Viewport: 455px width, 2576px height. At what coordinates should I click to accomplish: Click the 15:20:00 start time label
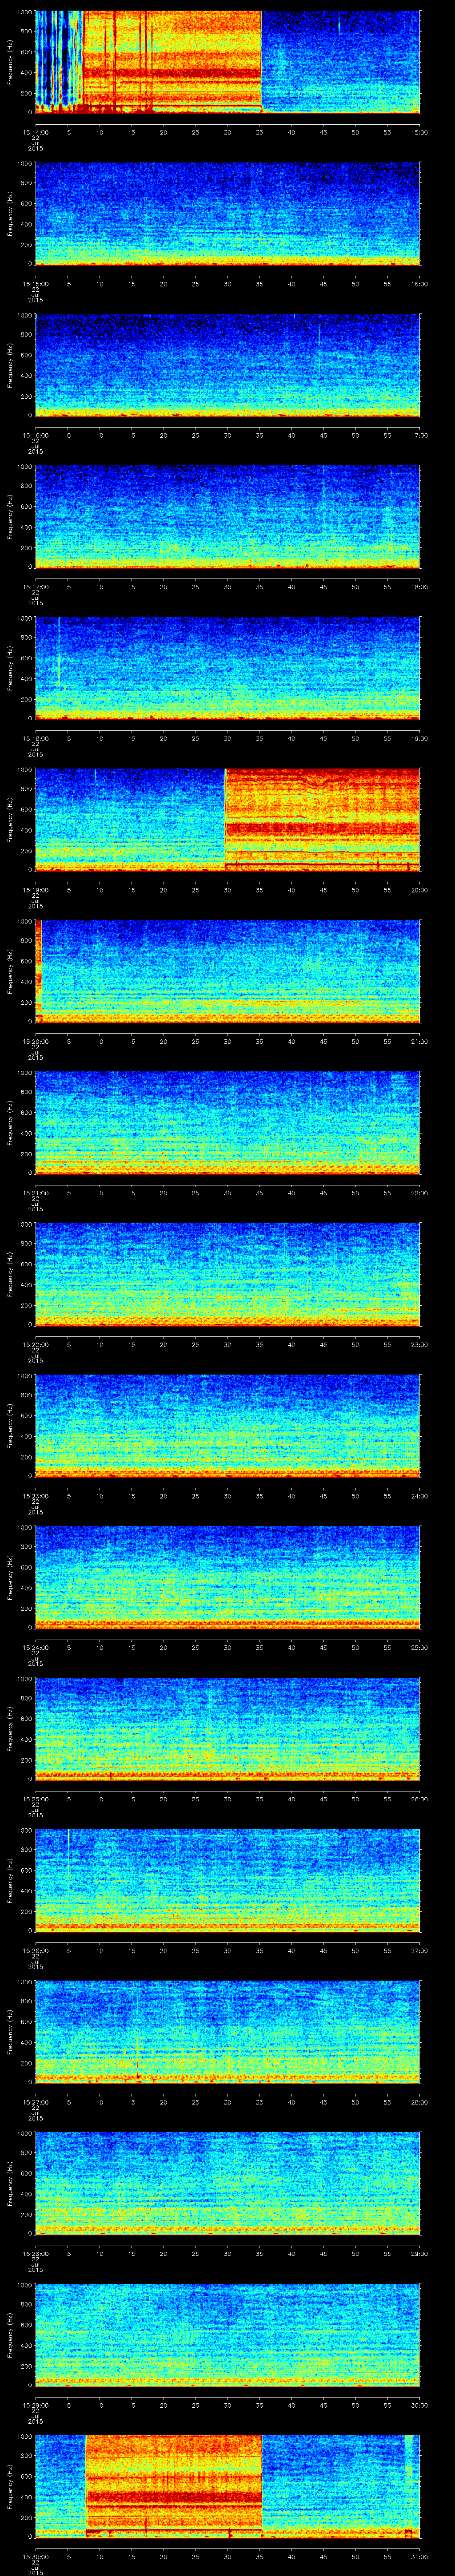click(x=35, y=1041)
